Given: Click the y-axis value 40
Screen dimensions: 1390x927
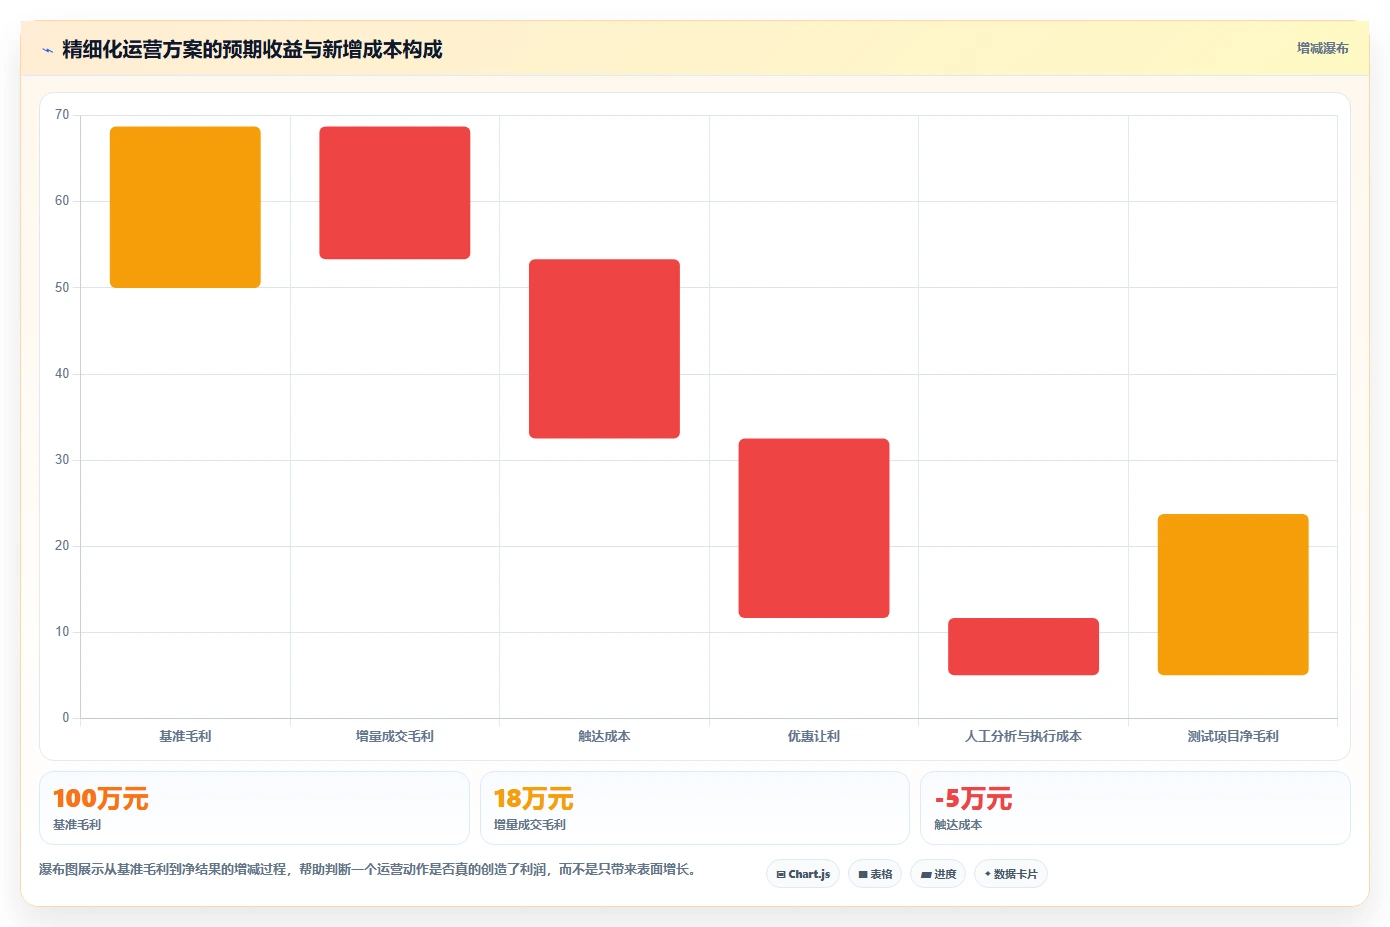Looking at the screenshot, I should [62, 374].
